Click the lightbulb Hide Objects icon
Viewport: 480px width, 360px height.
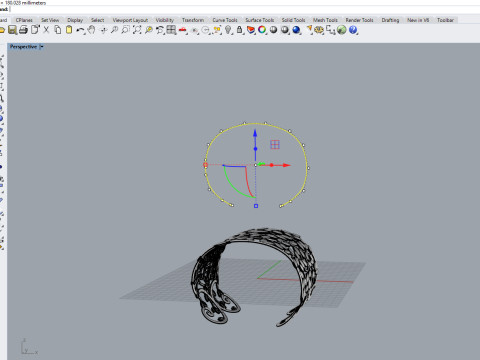click(x=228, y=30)
